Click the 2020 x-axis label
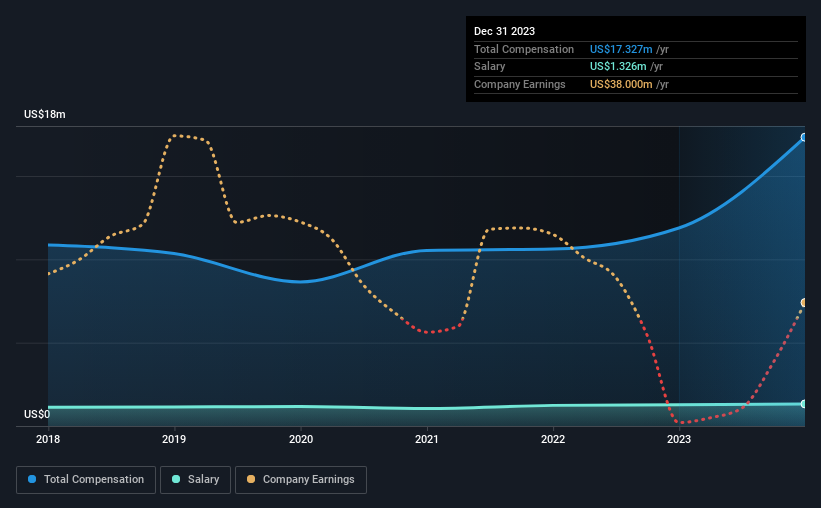Viewport: 821px width, 508px height. coord(301,439)
